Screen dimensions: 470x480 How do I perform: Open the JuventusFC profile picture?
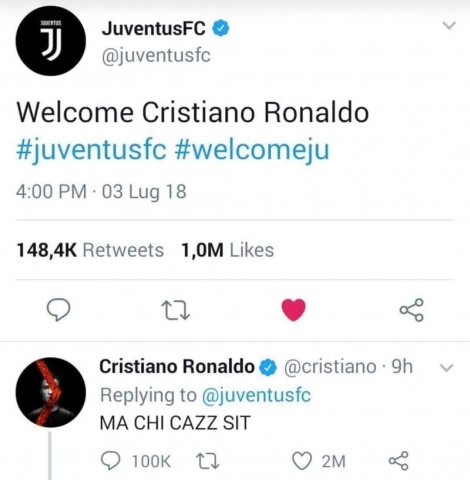[x=51, y=41]
